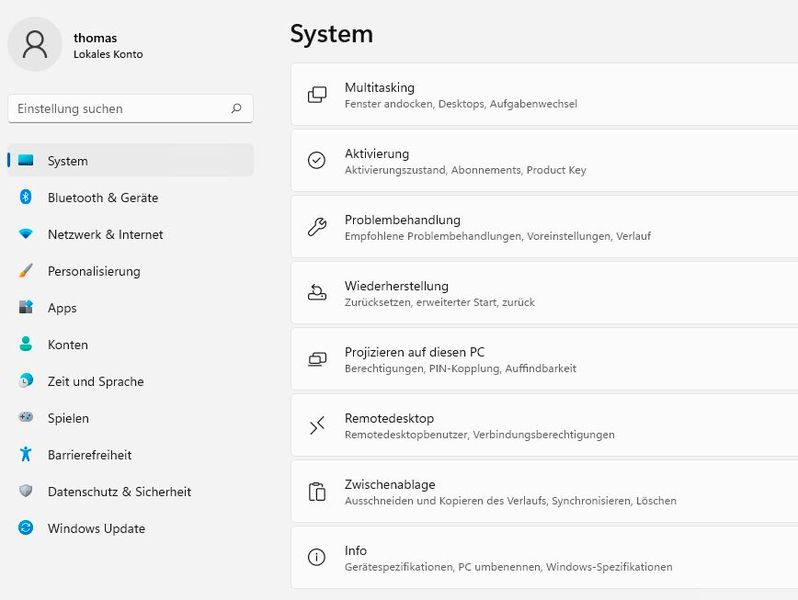Click the paintbrush Personalisierung icon
Screen dimensions: 798x600
point(25,270)
